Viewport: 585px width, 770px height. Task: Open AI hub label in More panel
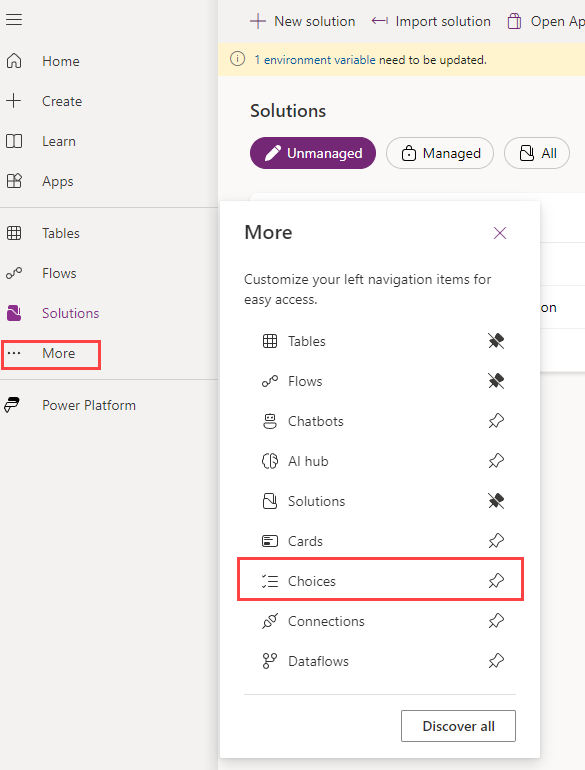point(308,461)
